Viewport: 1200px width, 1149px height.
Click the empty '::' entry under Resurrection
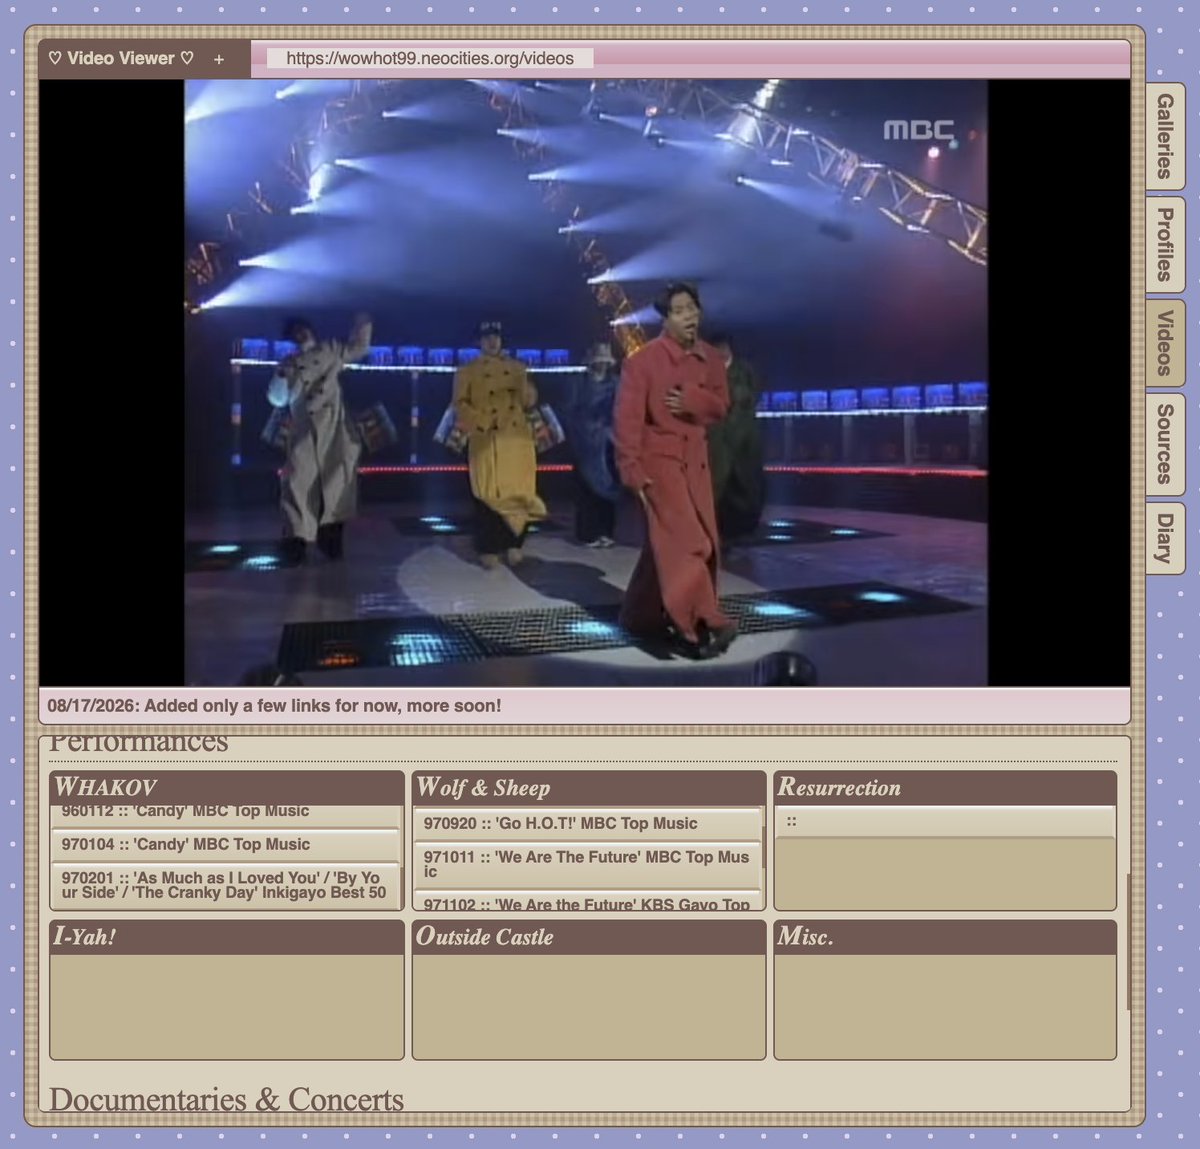pos(945,822)
